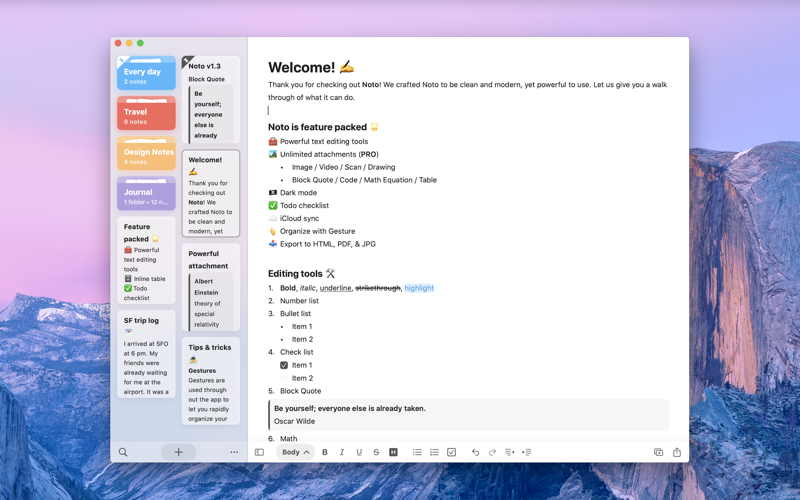The width and height of the screenshot is (800, 500).
Task: Open the Body text style dropdown
Action: [296, 452]
